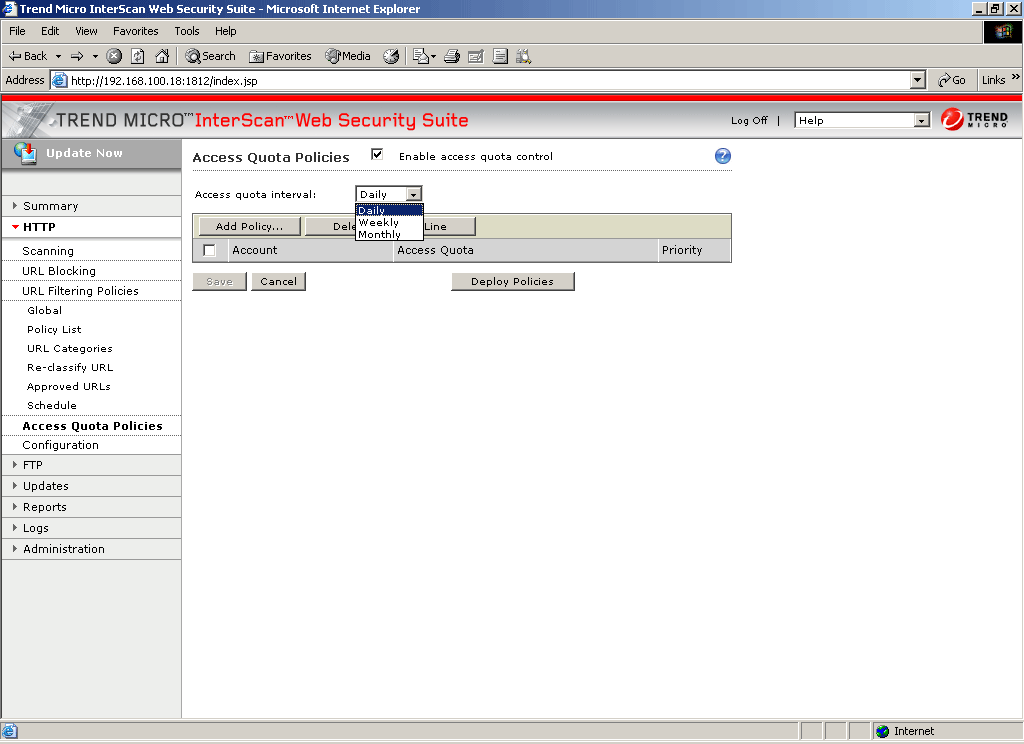Click the Update Now icon in sidebar

point(26,153)
